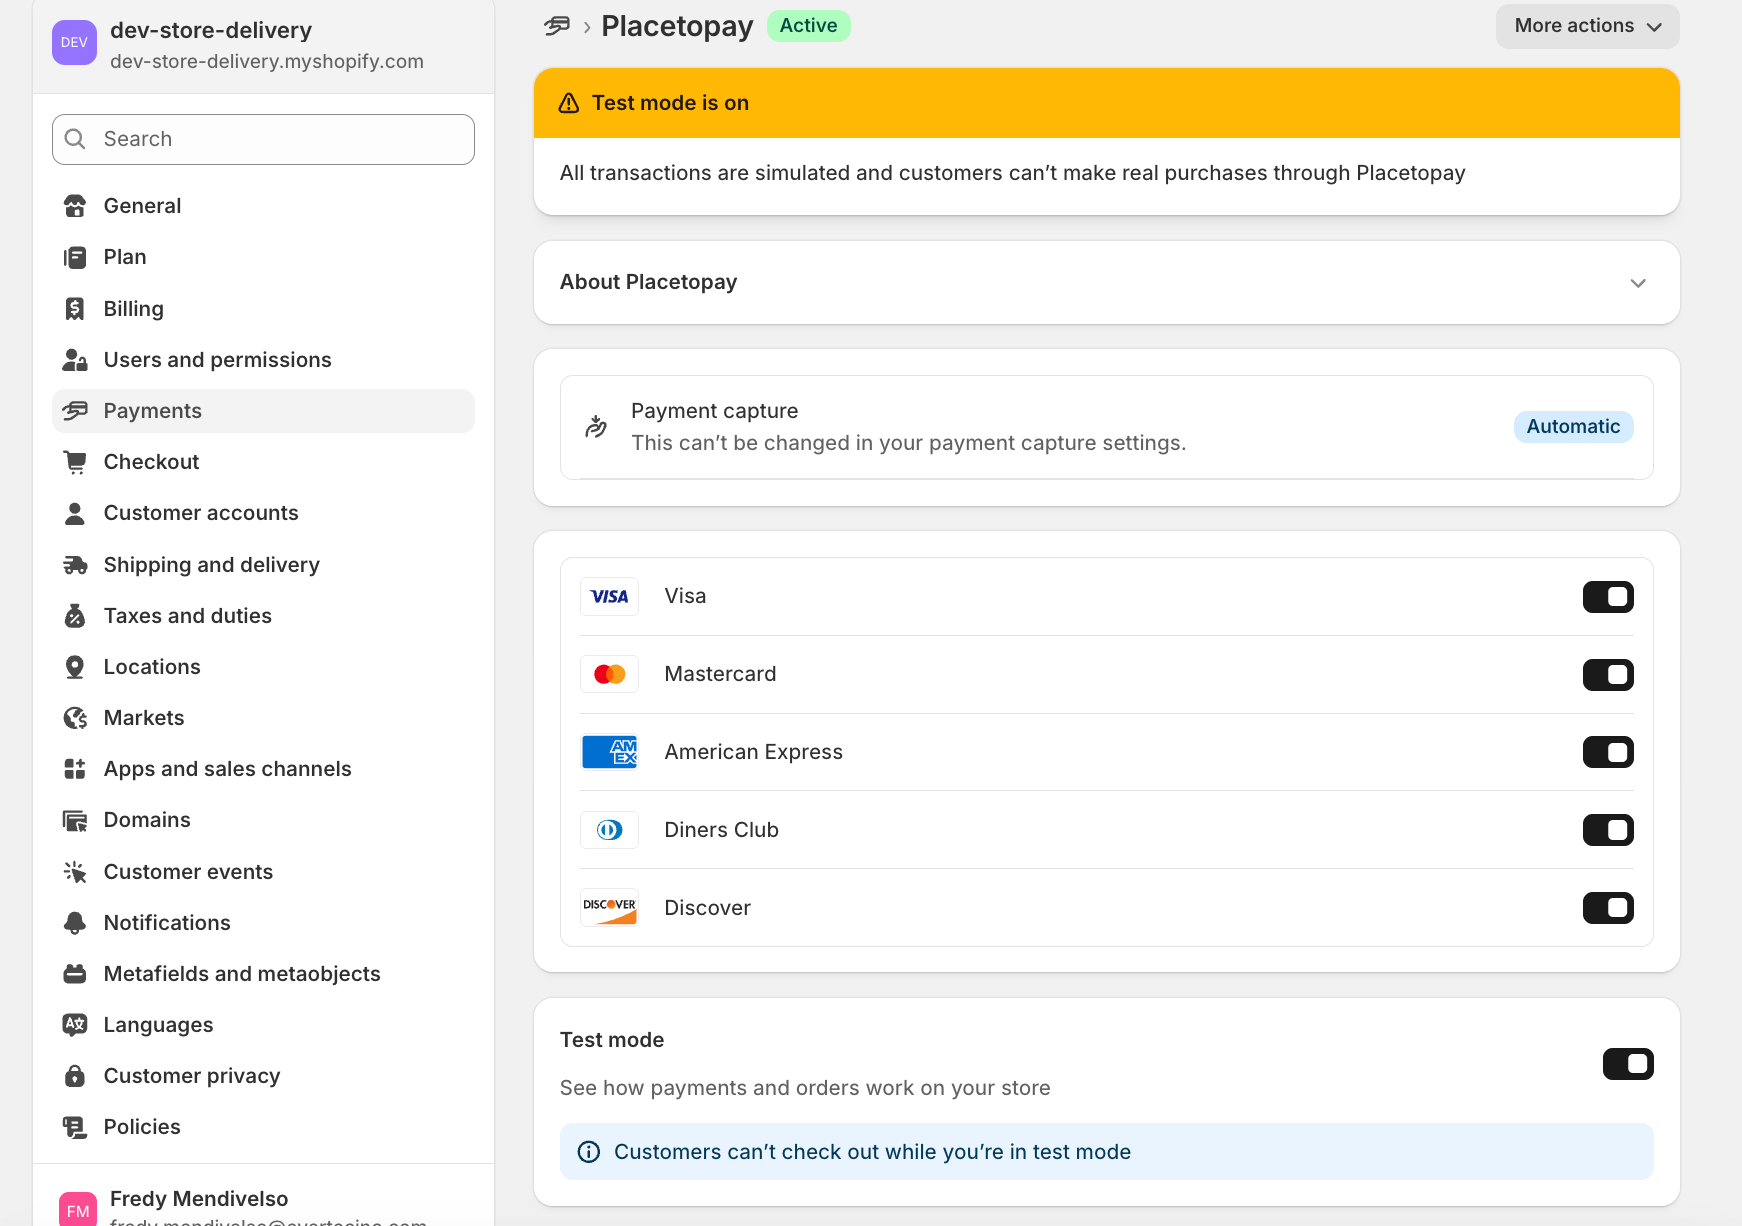Click the Locations pin icon
Screen dimensions: 1742x1226
[75, 667]
